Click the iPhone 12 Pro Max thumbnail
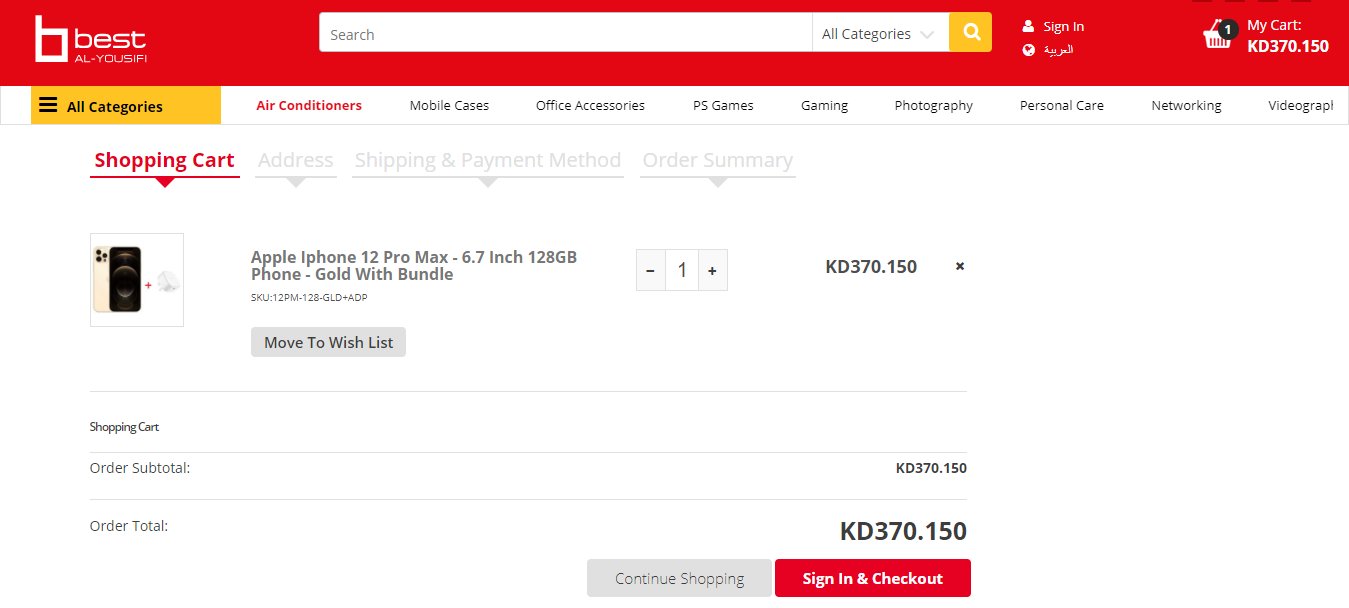 [x=137, y=280]
